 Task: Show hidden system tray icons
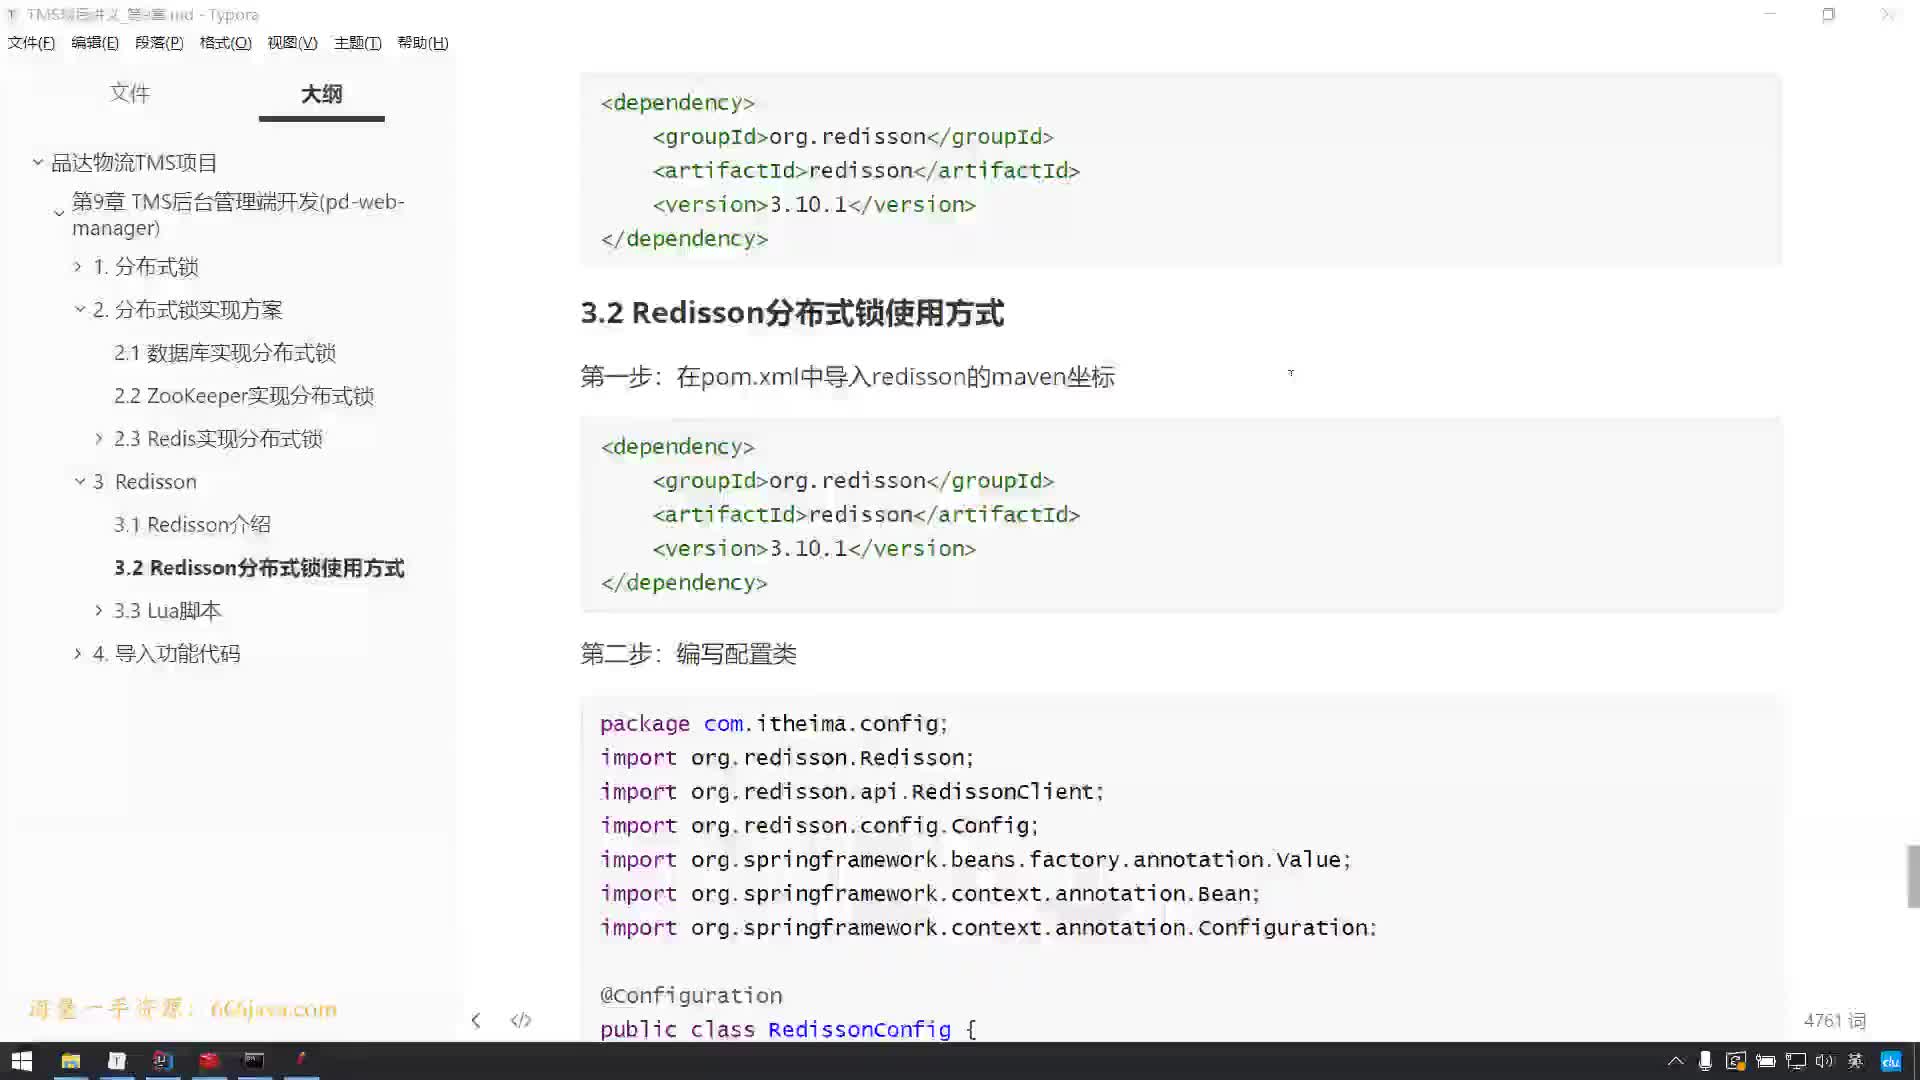(1676, 1061)
